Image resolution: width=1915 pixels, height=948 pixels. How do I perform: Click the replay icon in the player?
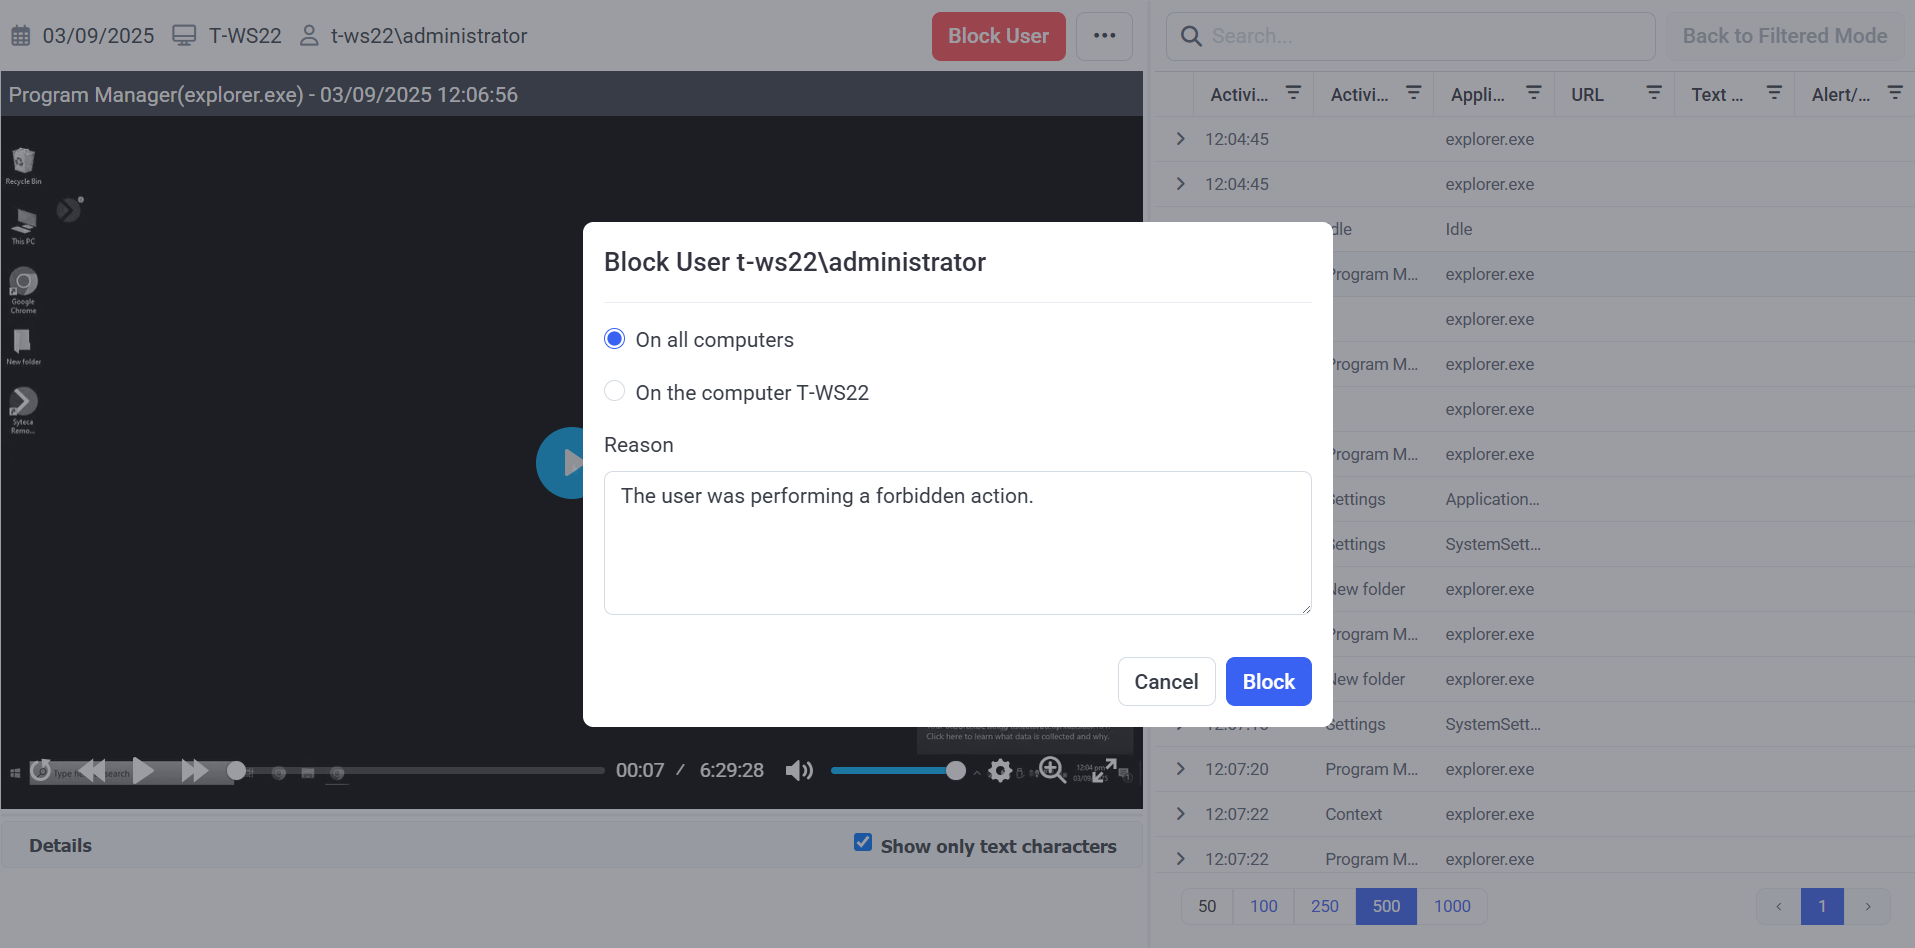[x=41, y=770]
